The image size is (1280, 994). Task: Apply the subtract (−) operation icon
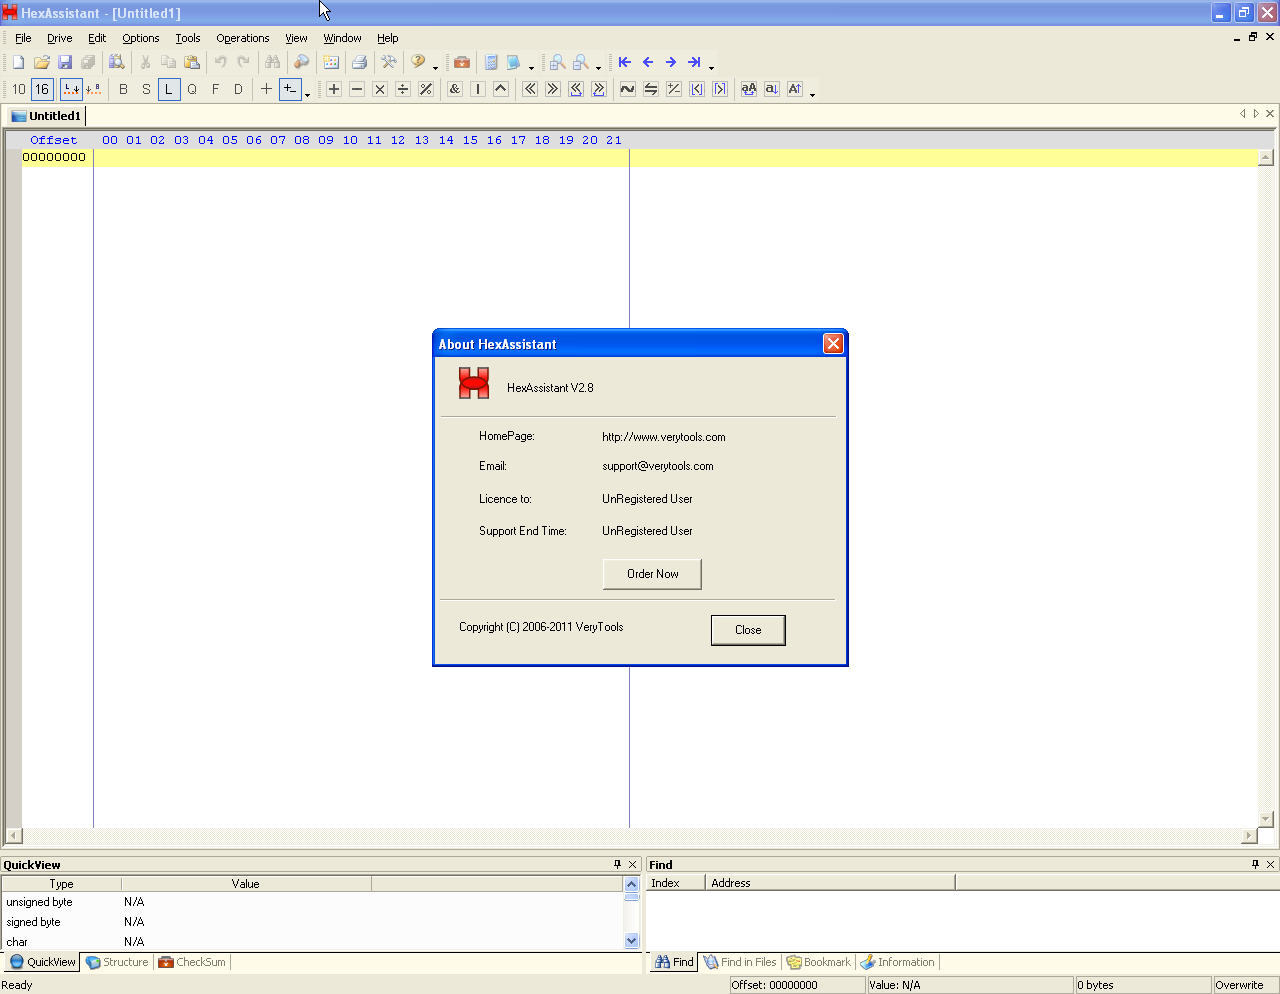click(356, 89)
